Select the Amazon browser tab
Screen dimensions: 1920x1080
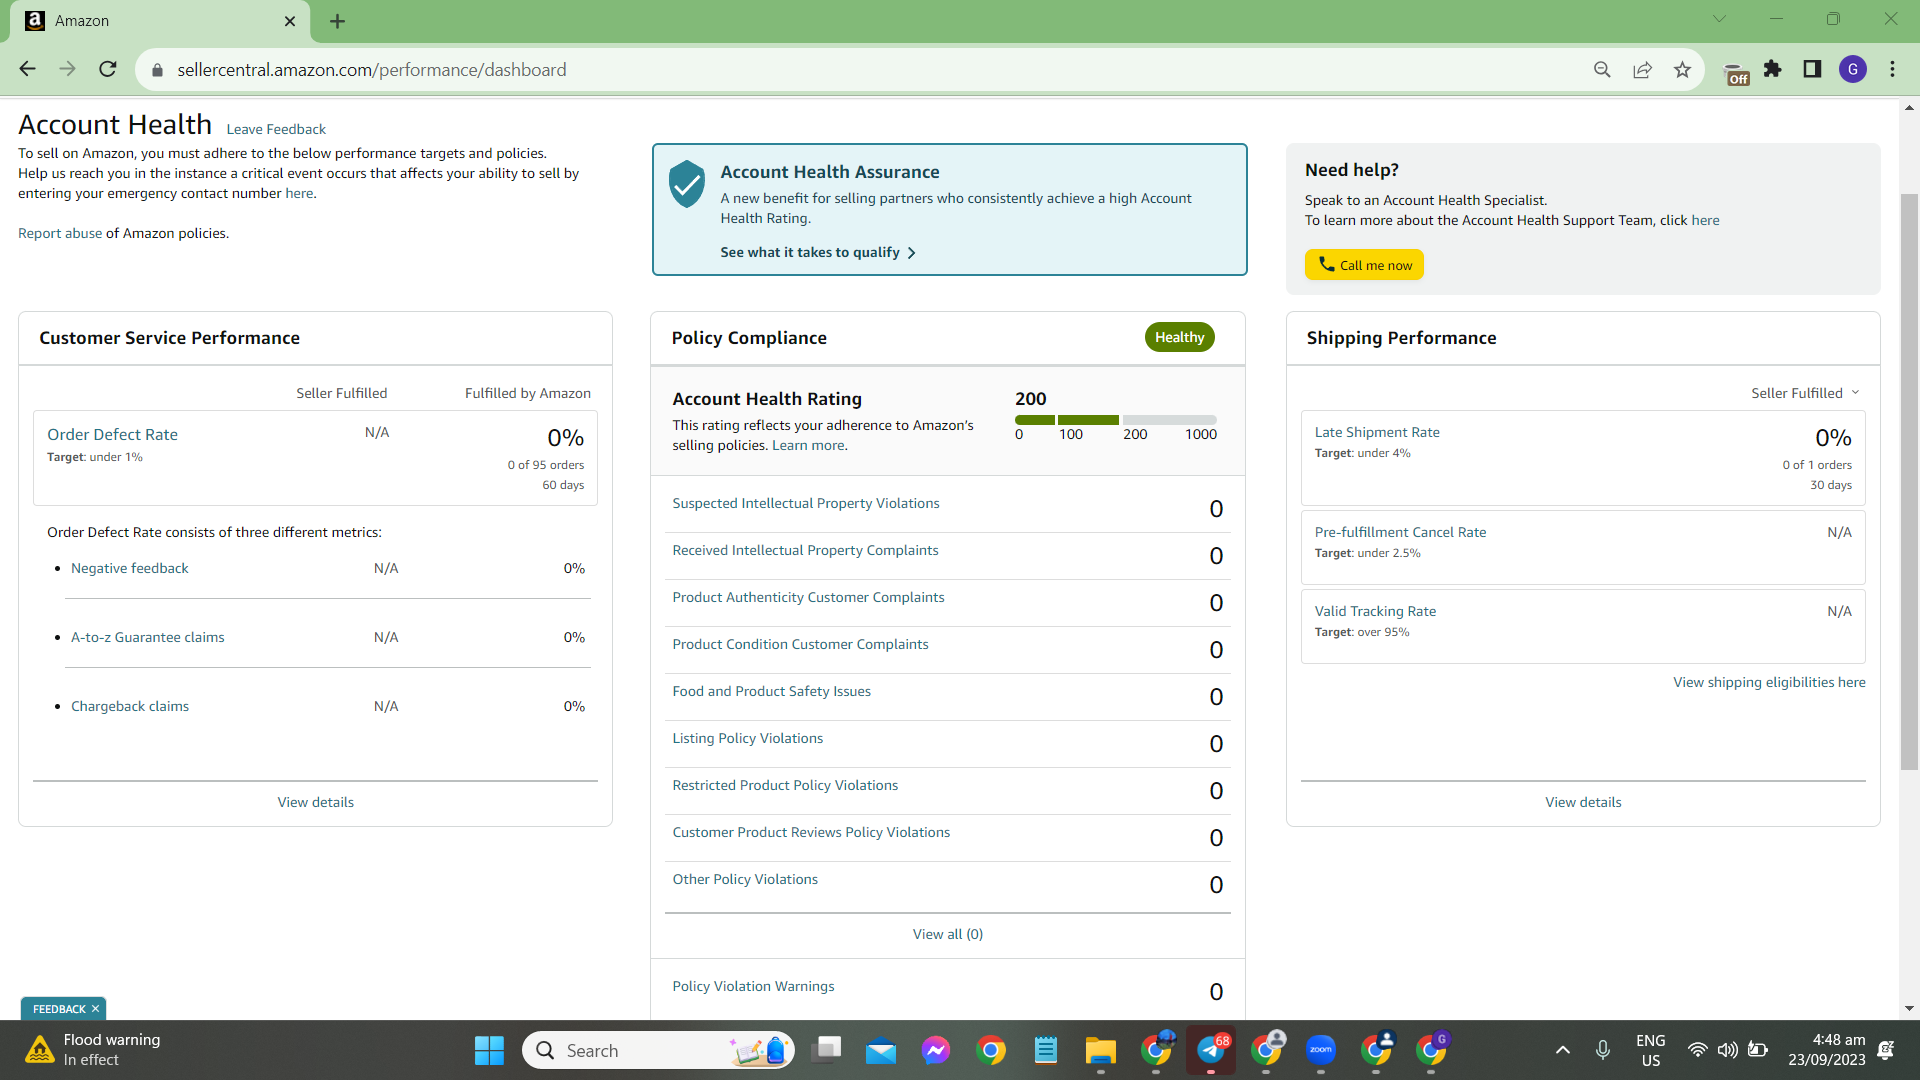coord(160,21)
